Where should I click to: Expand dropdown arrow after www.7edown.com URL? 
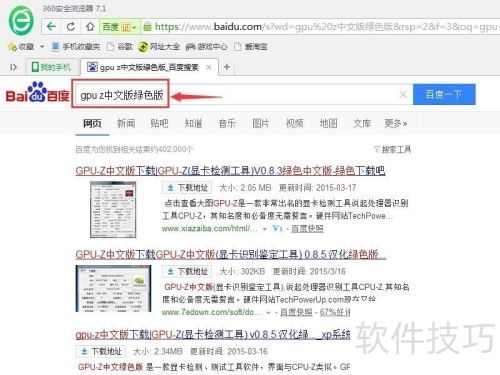coord(269,313)
